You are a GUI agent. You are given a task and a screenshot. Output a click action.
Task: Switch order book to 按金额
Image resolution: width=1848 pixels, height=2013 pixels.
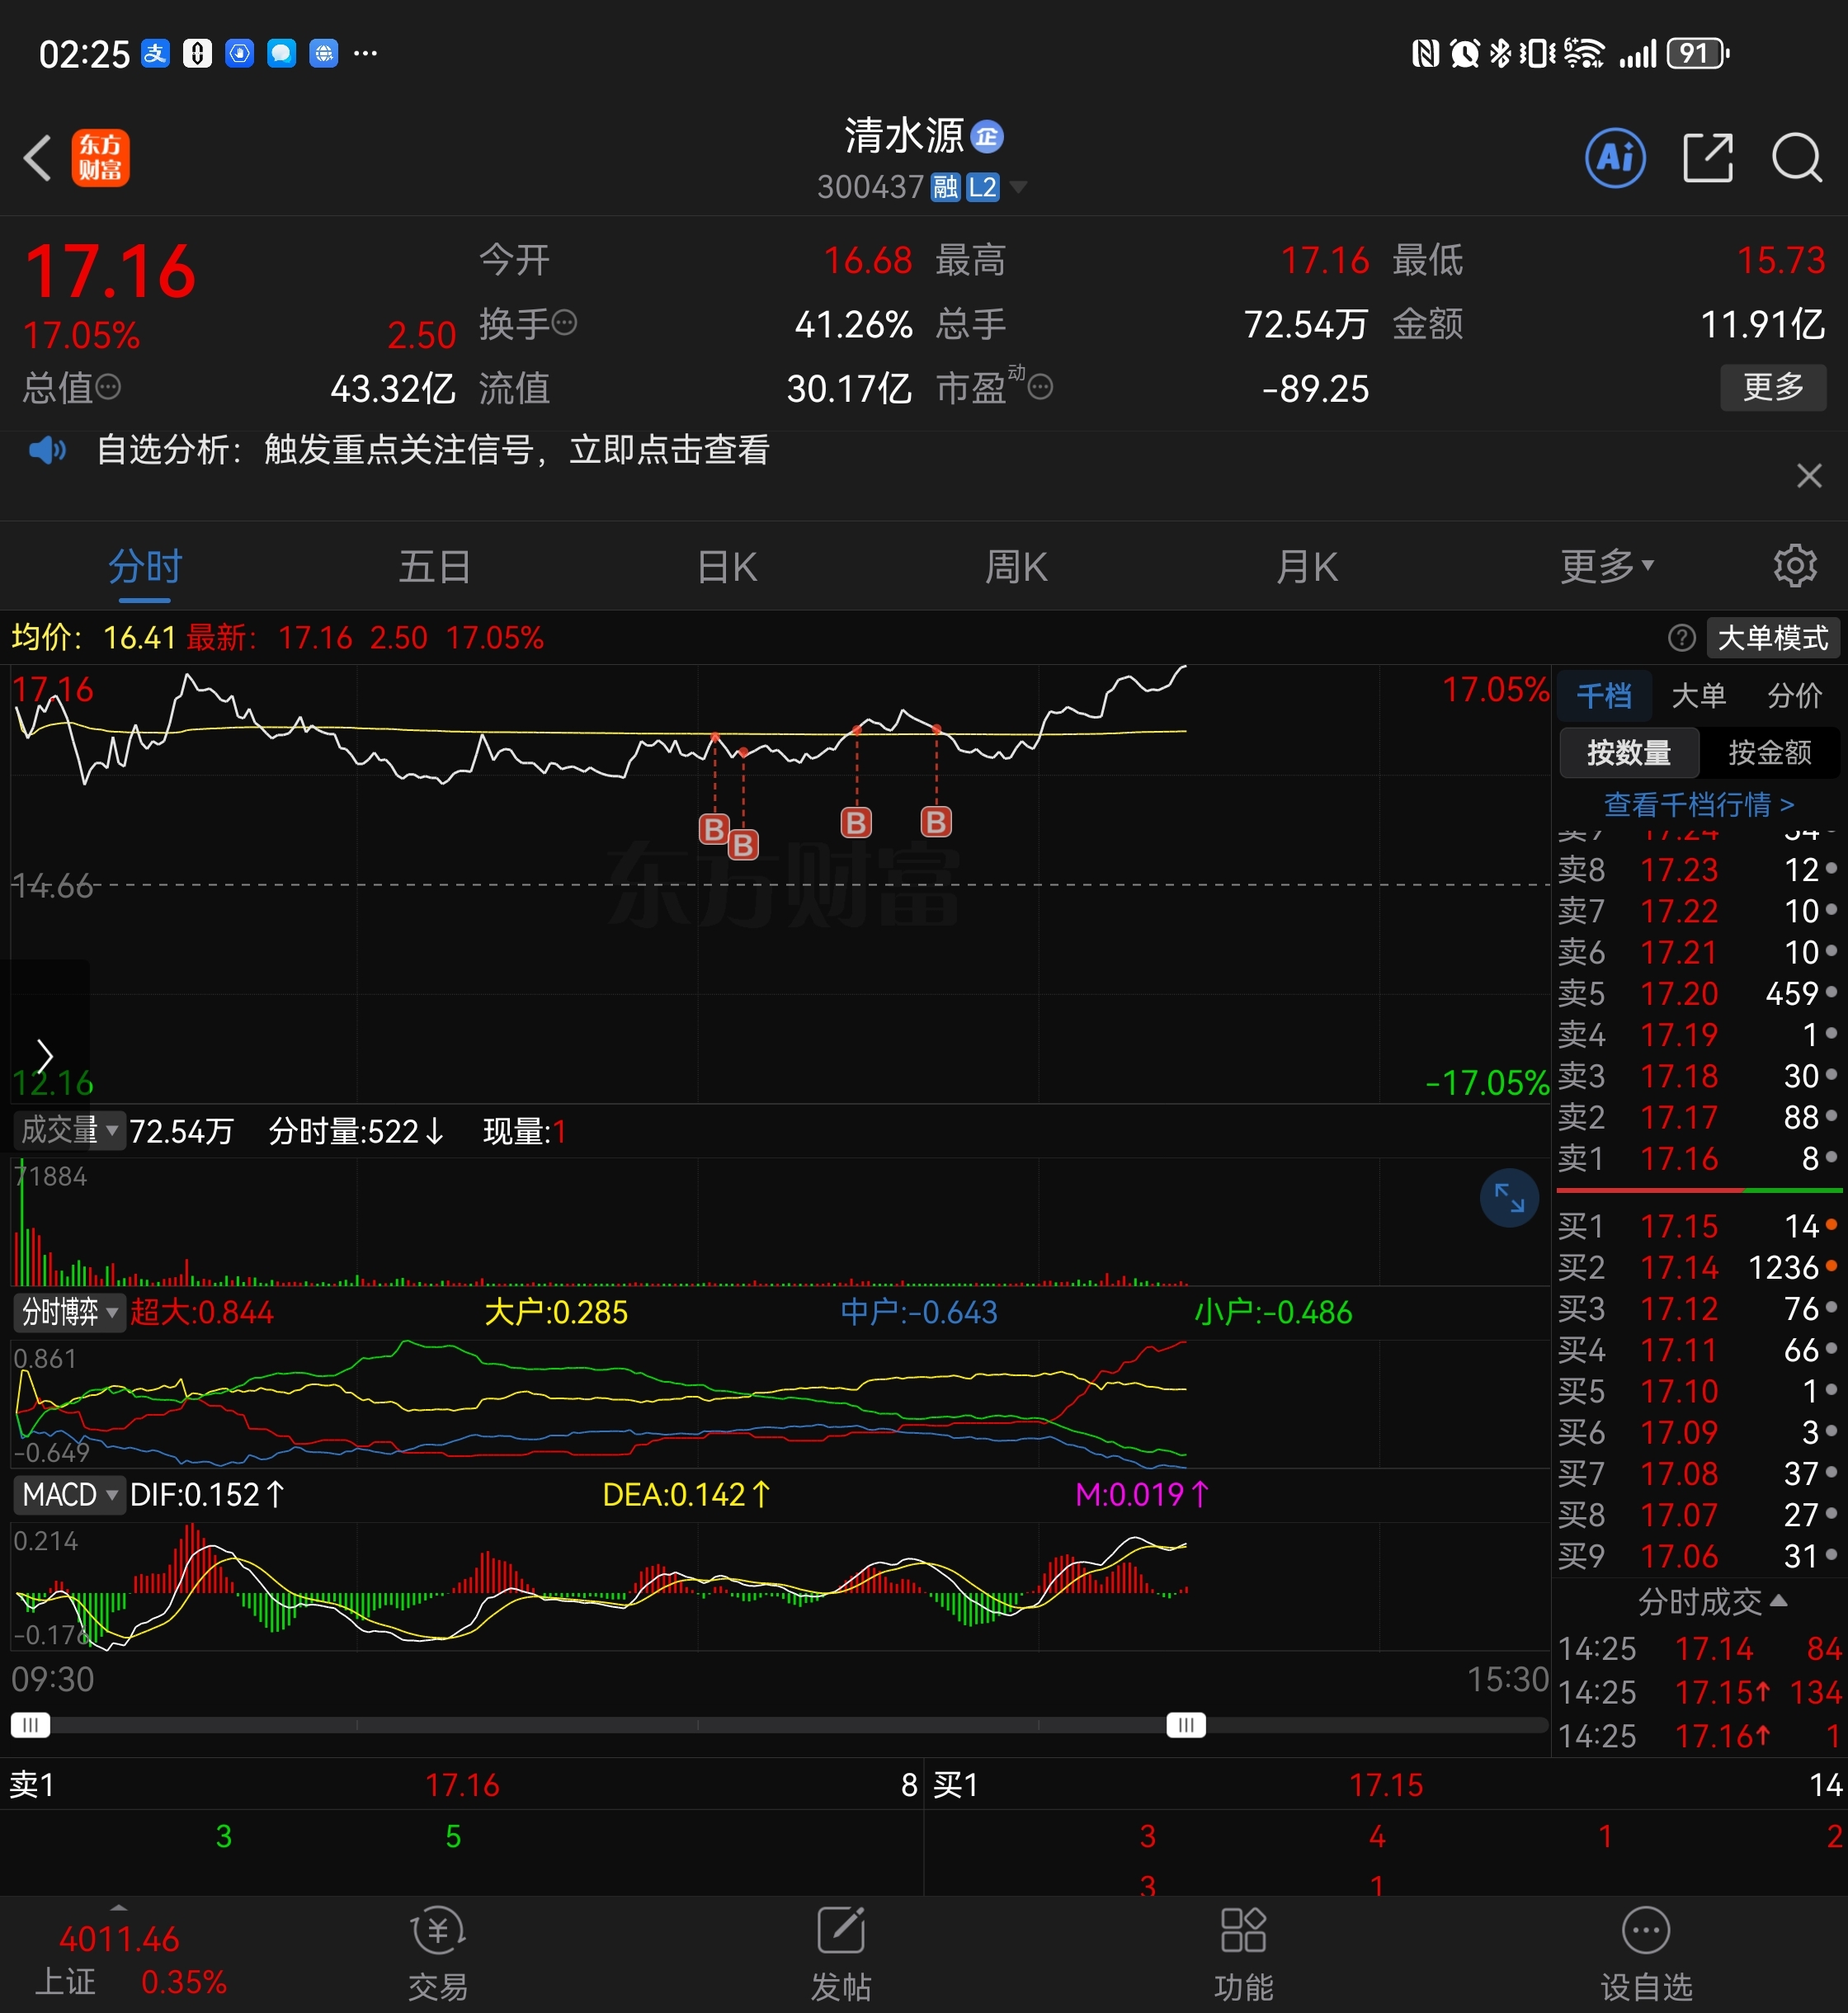coord(1769,752)
